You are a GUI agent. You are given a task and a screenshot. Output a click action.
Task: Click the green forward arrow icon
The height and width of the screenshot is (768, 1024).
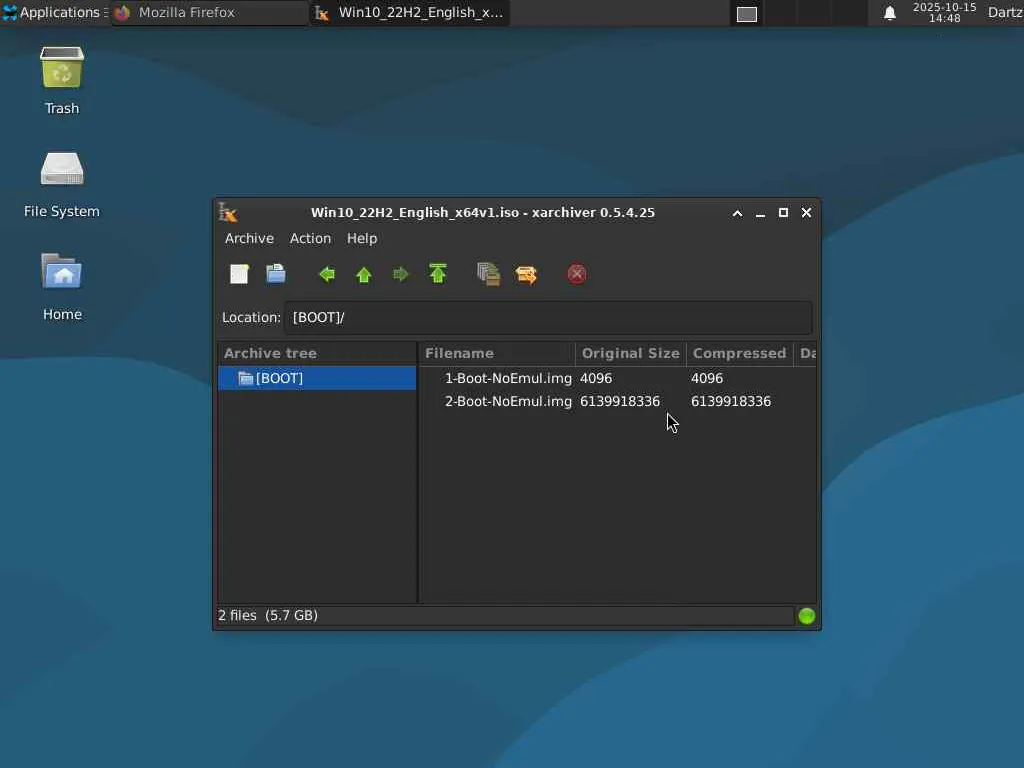pyautogui.click(x=400, y=274)
